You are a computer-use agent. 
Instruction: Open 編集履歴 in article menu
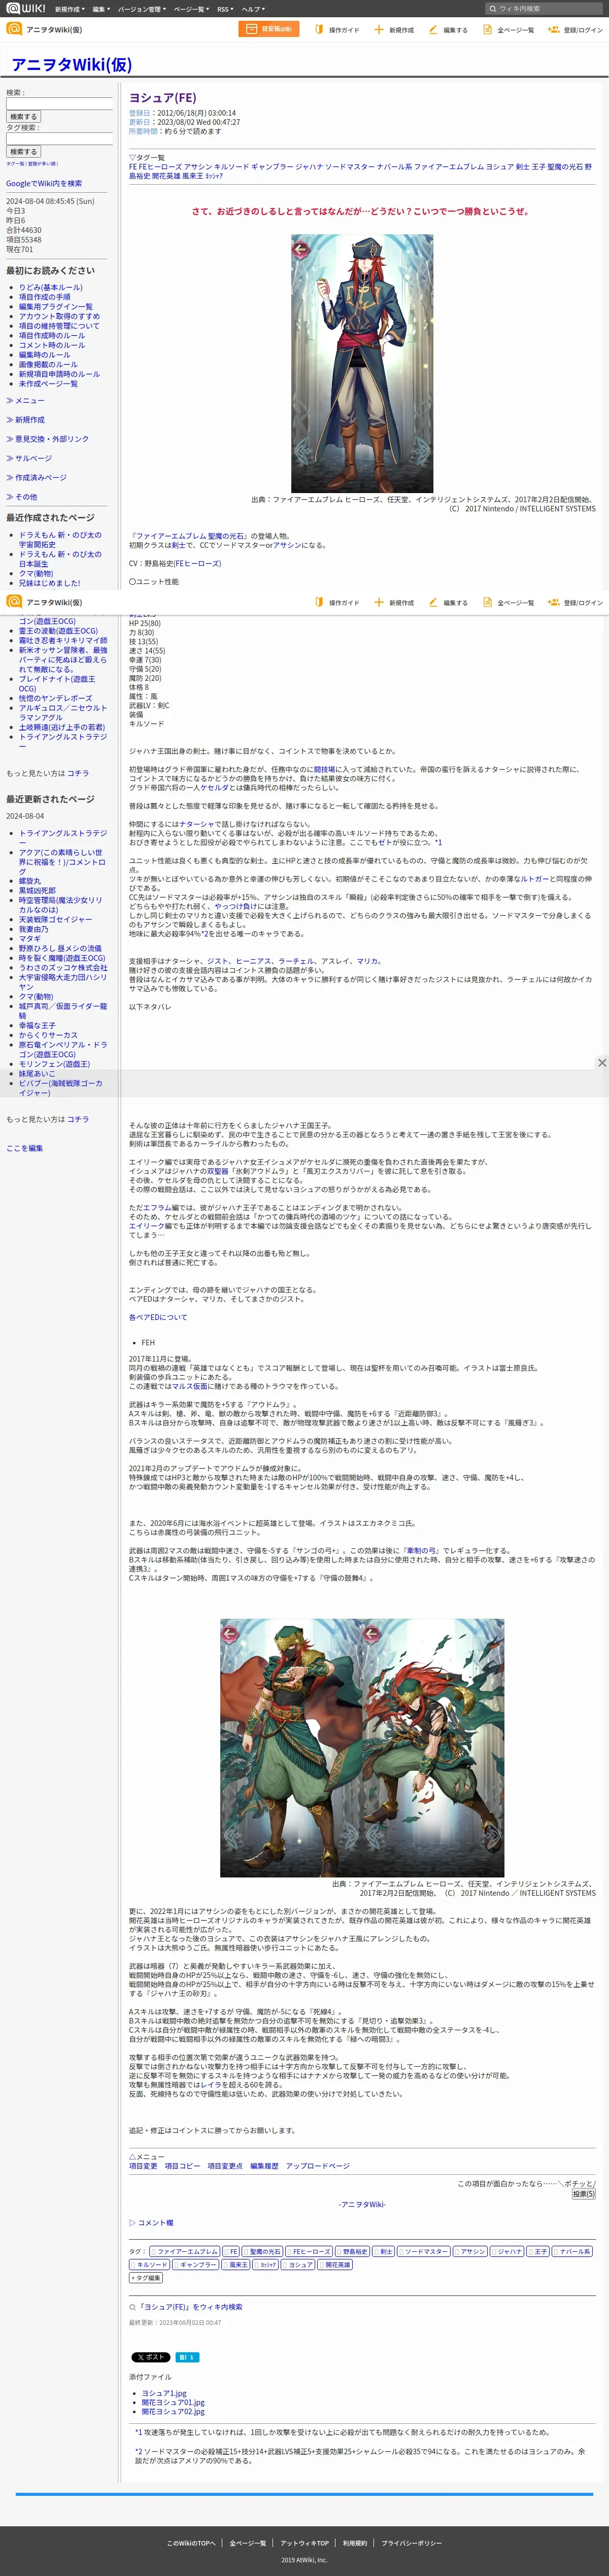coord(264,2165)
